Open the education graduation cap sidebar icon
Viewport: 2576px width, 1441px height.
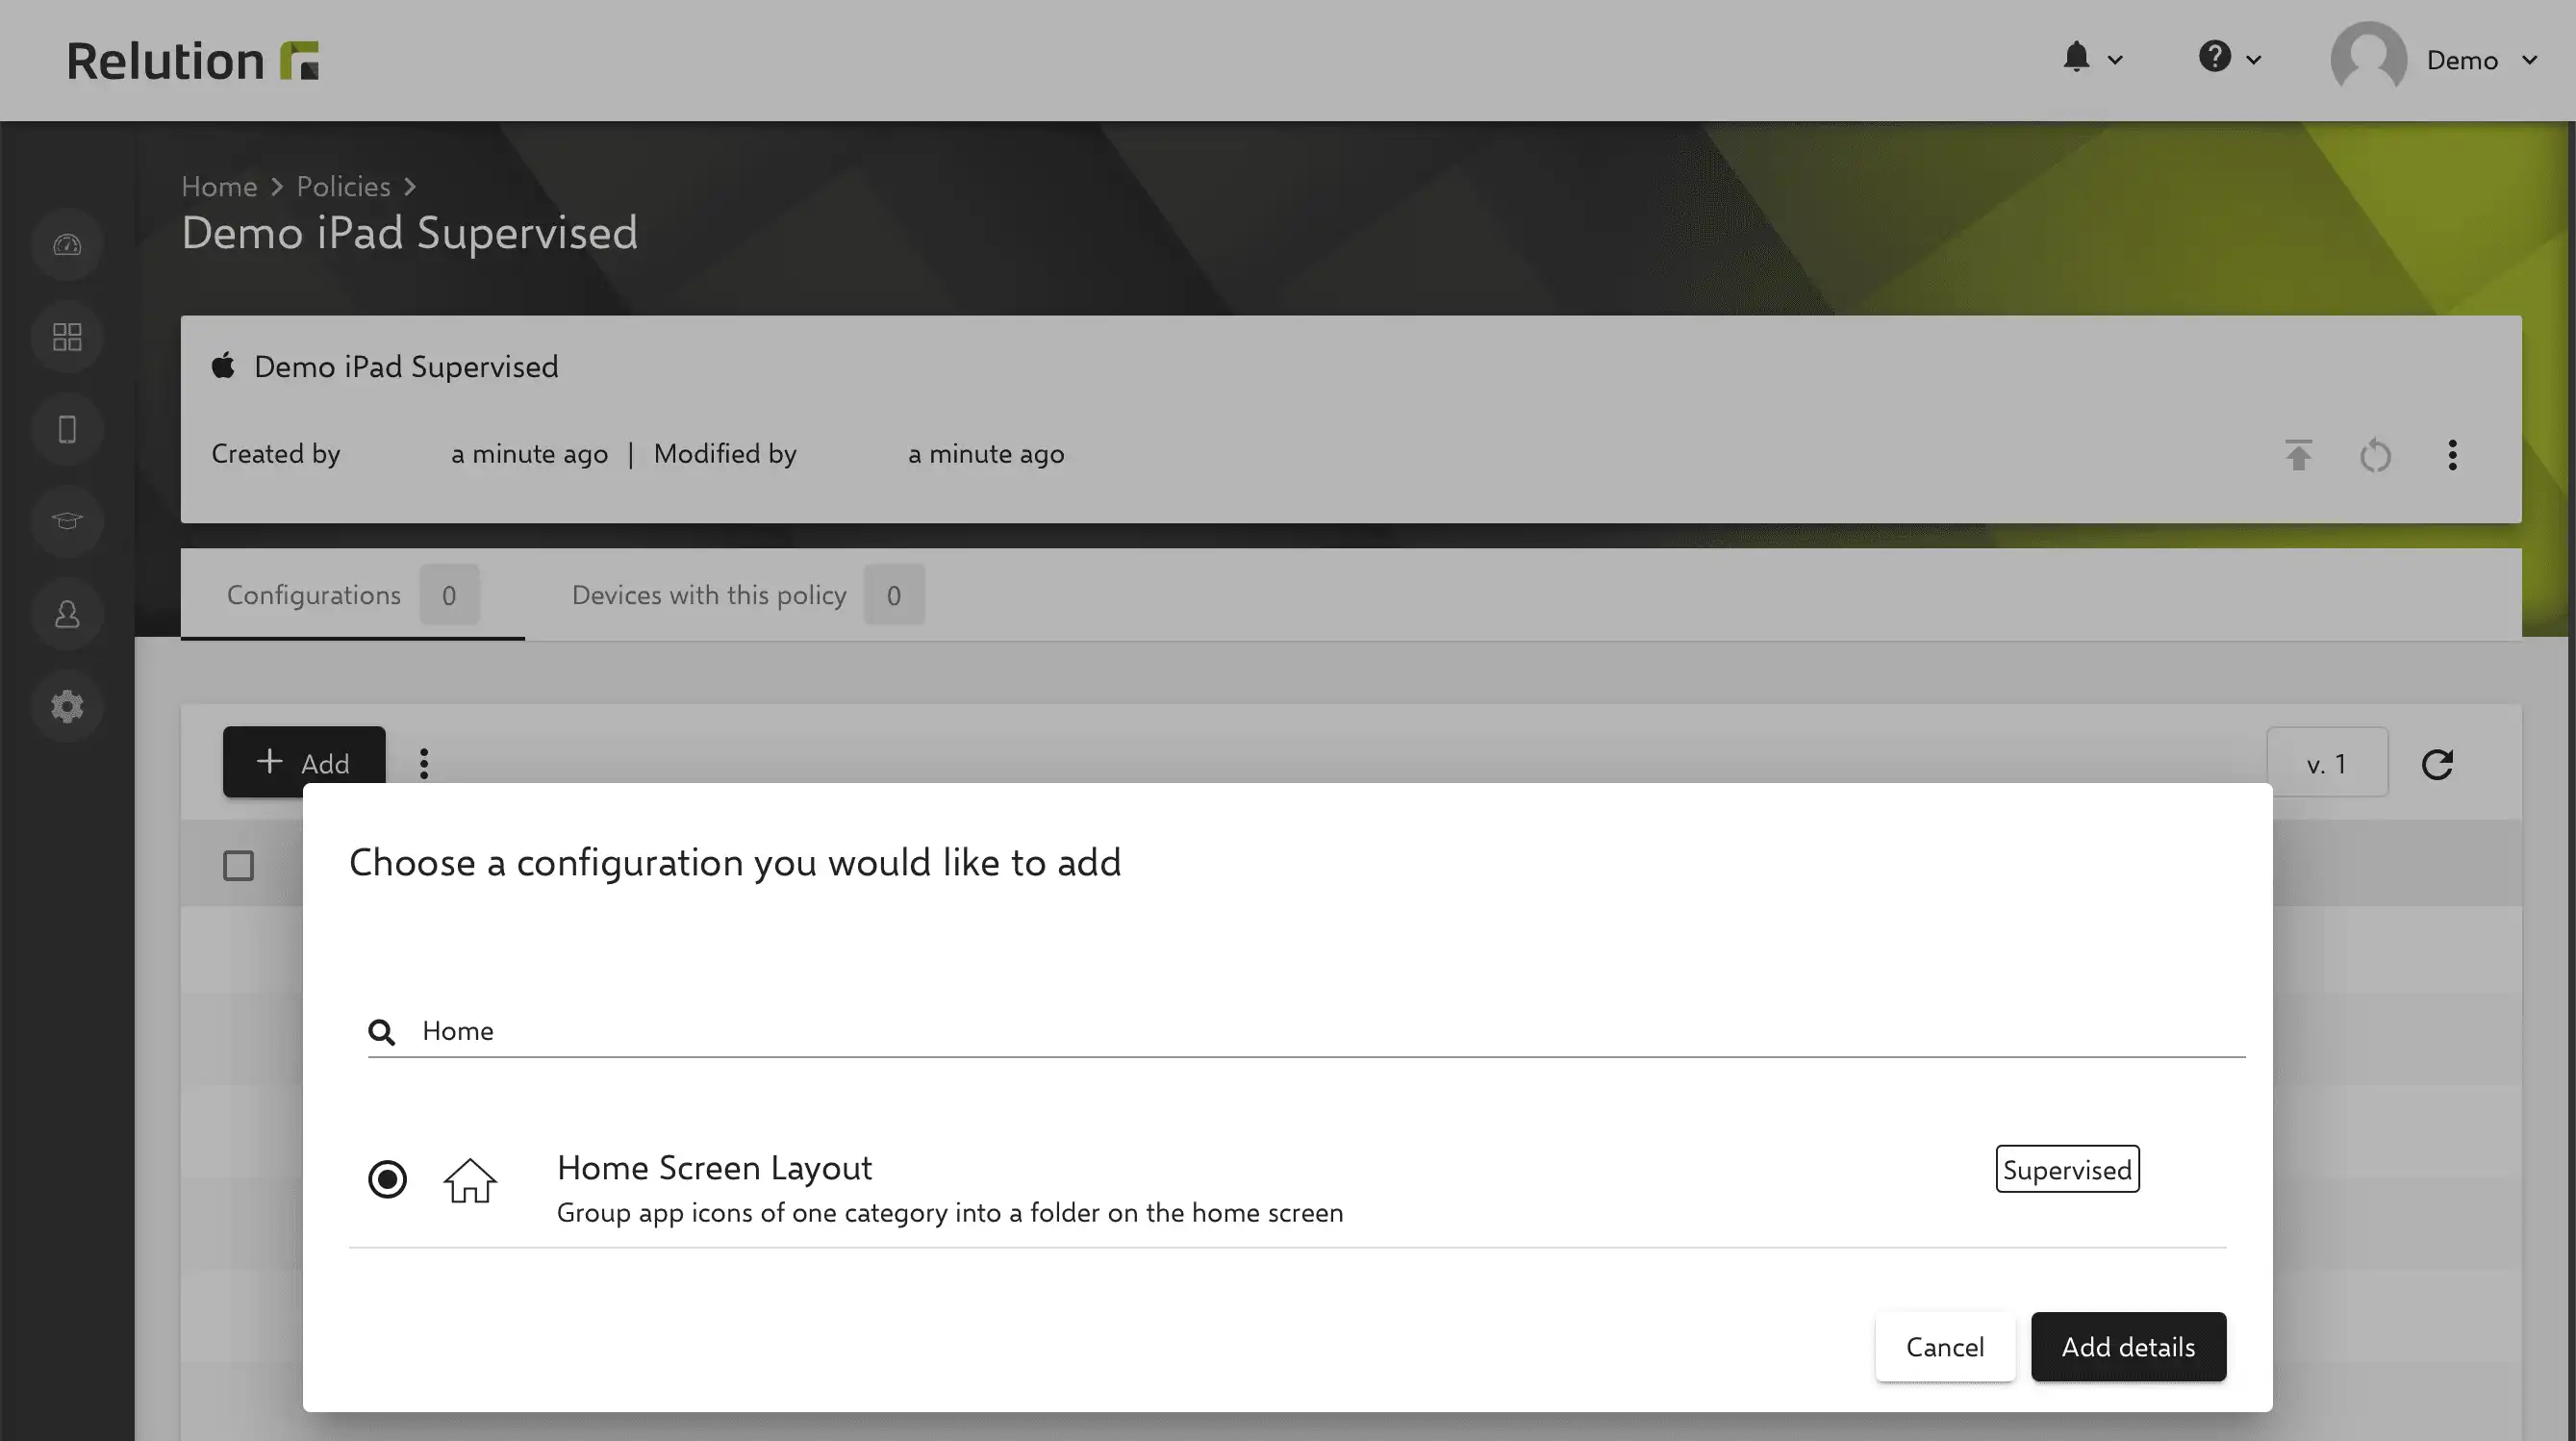tap(67, 521)
